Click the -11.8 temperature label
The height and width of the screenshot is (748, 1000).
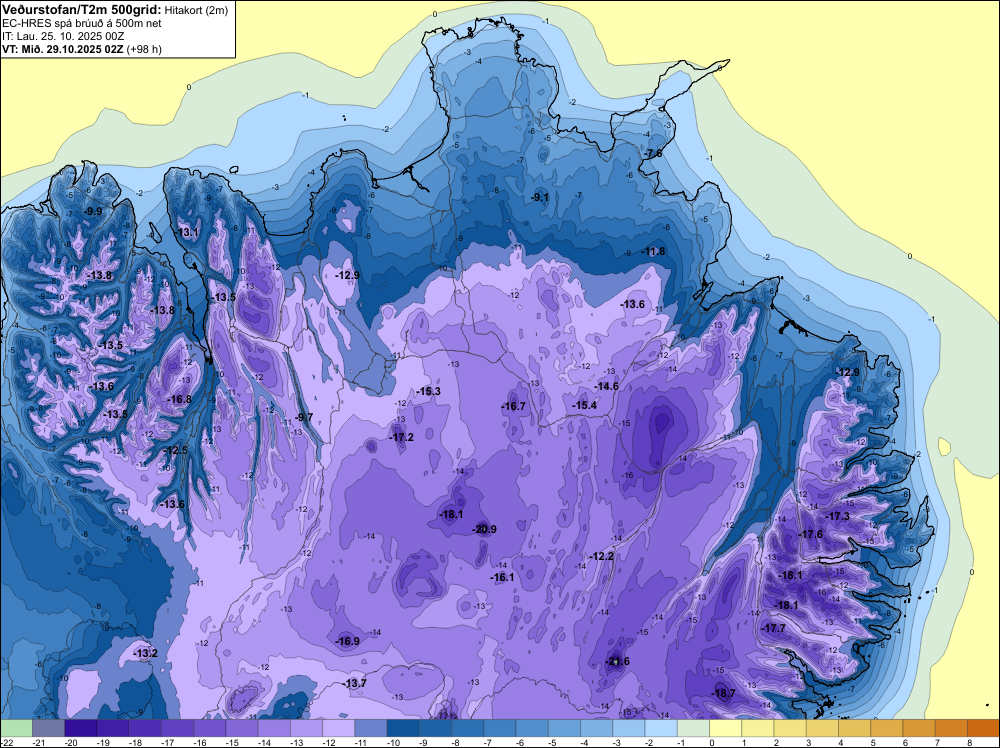point(654,251)
